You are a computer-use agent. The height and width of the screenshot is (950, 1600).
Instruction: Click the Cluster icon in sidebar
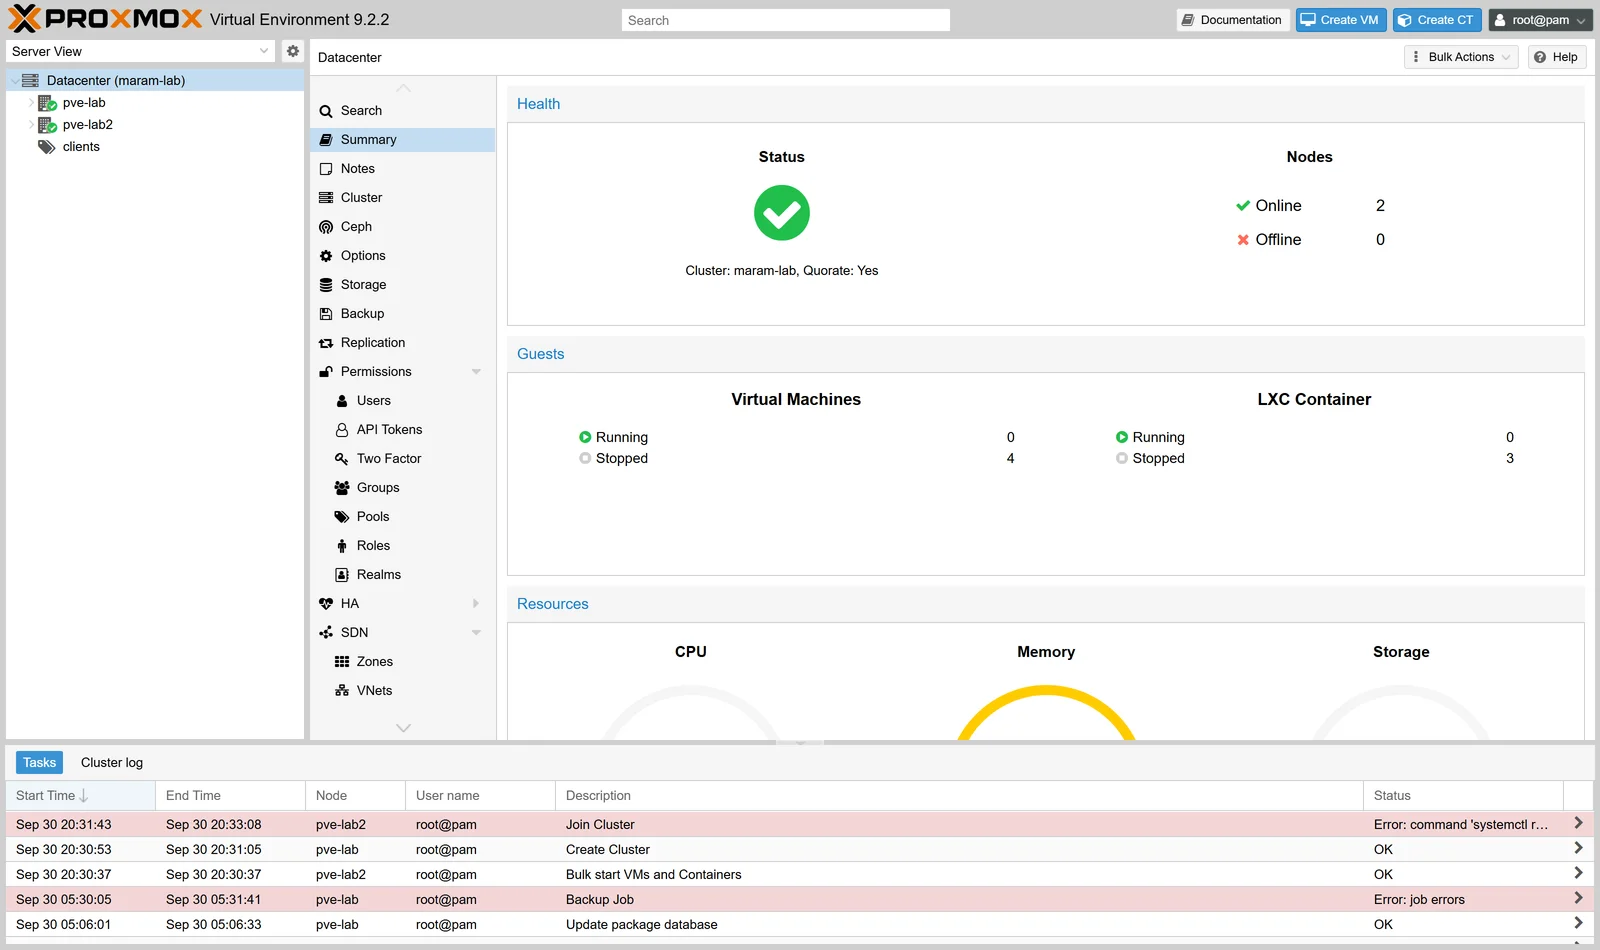click(x=326, y=198)
